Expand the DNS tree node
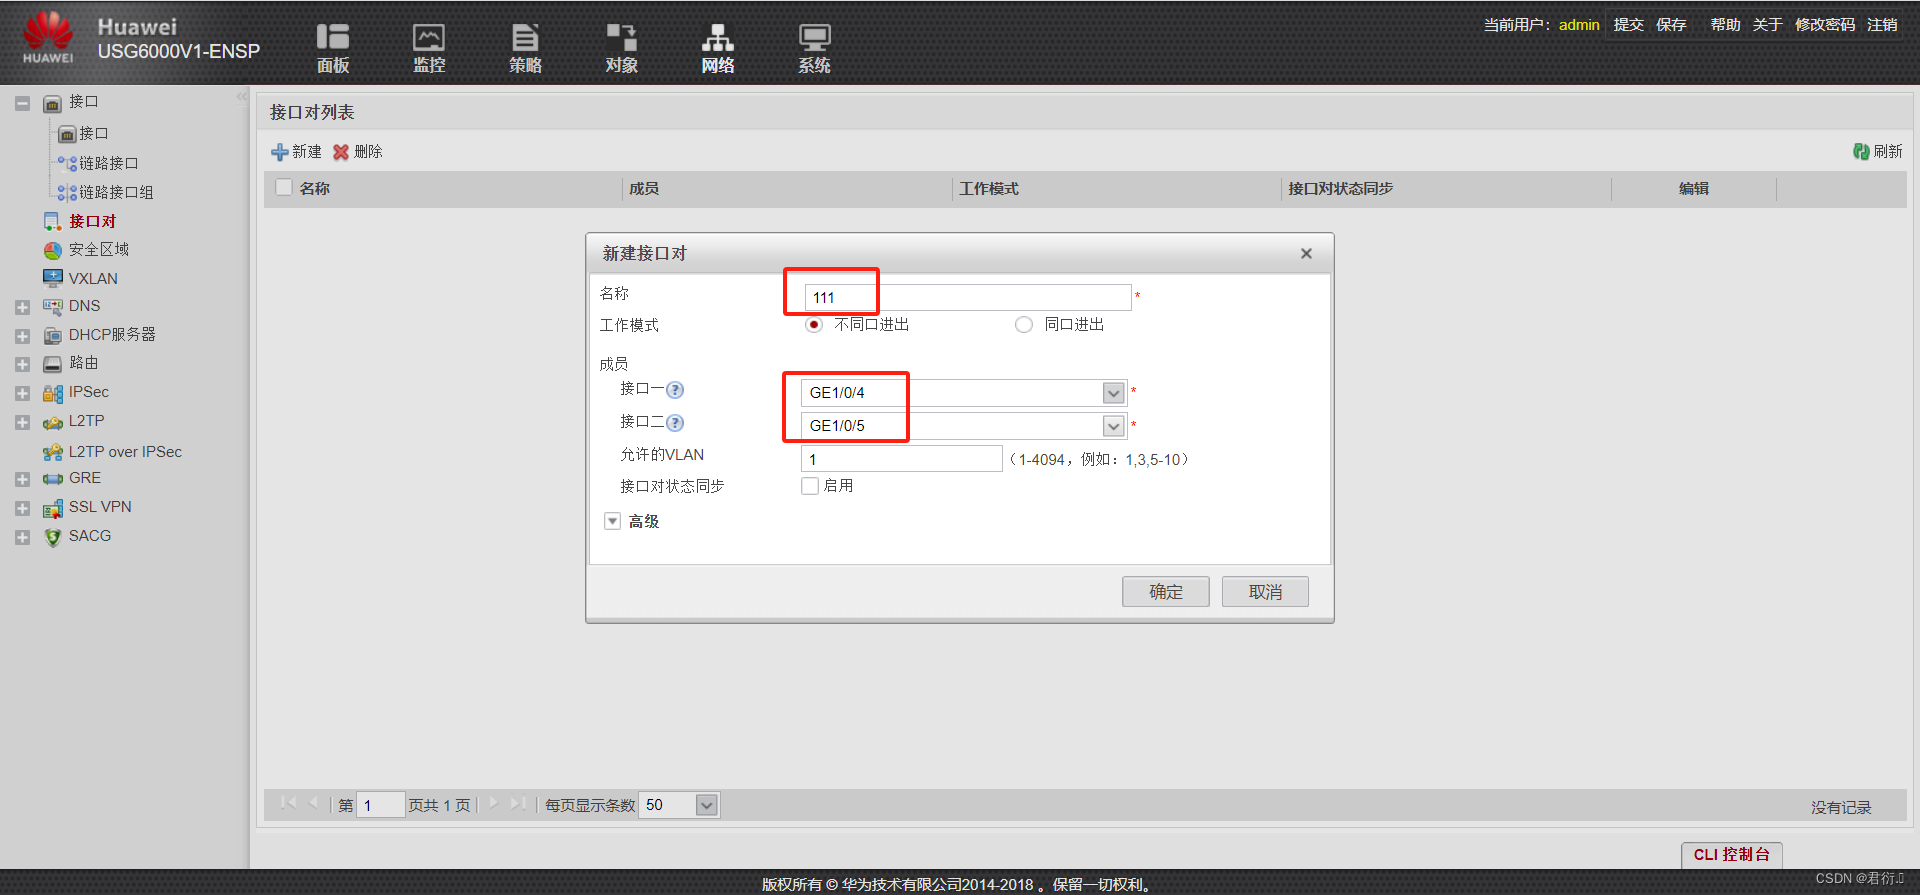This screenshot has height=895, width=1920. coord(22,307)
